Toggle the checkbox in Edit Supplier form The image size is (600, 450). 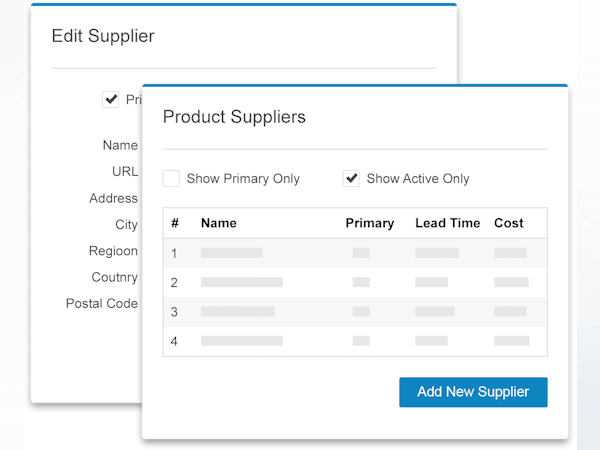coord(111,100)
